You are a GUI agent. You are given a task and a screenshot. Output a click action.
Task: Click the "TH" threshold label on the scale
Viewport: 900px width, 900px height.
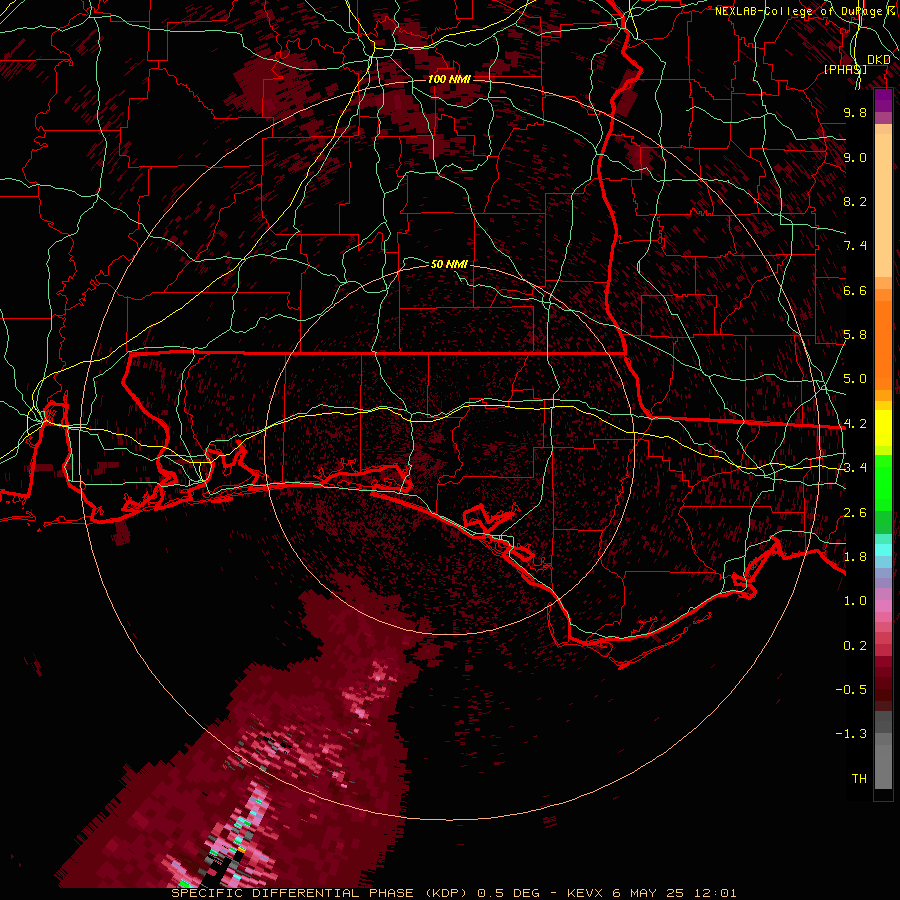859,779
